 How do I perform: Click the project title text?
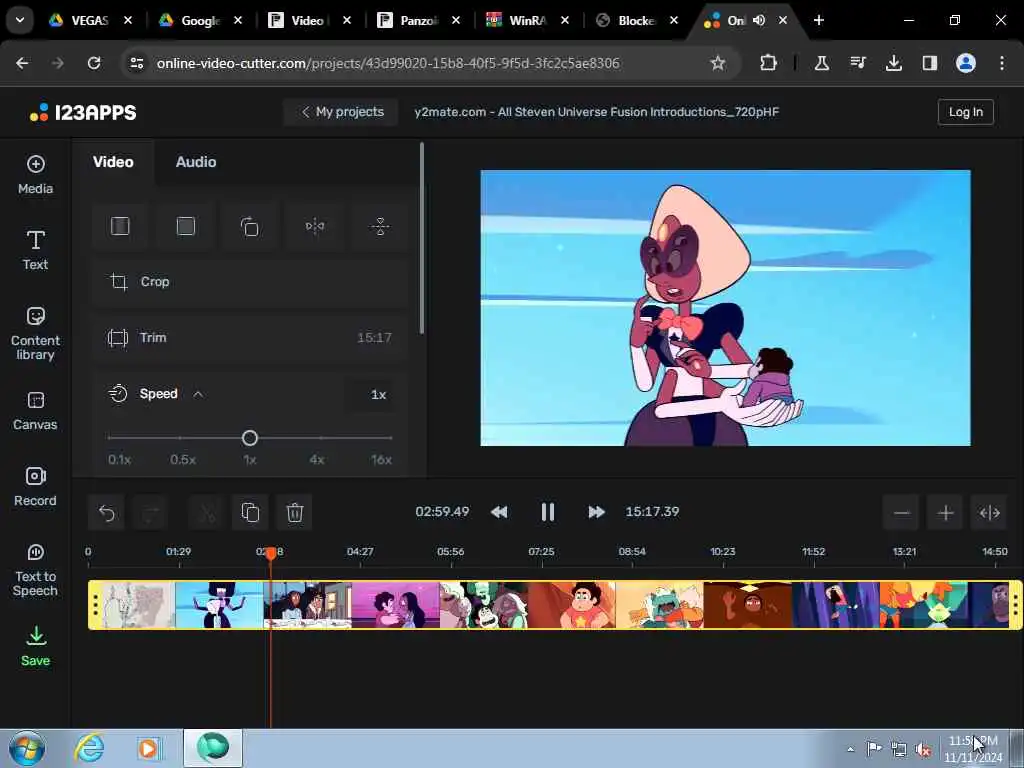[596, 112]
